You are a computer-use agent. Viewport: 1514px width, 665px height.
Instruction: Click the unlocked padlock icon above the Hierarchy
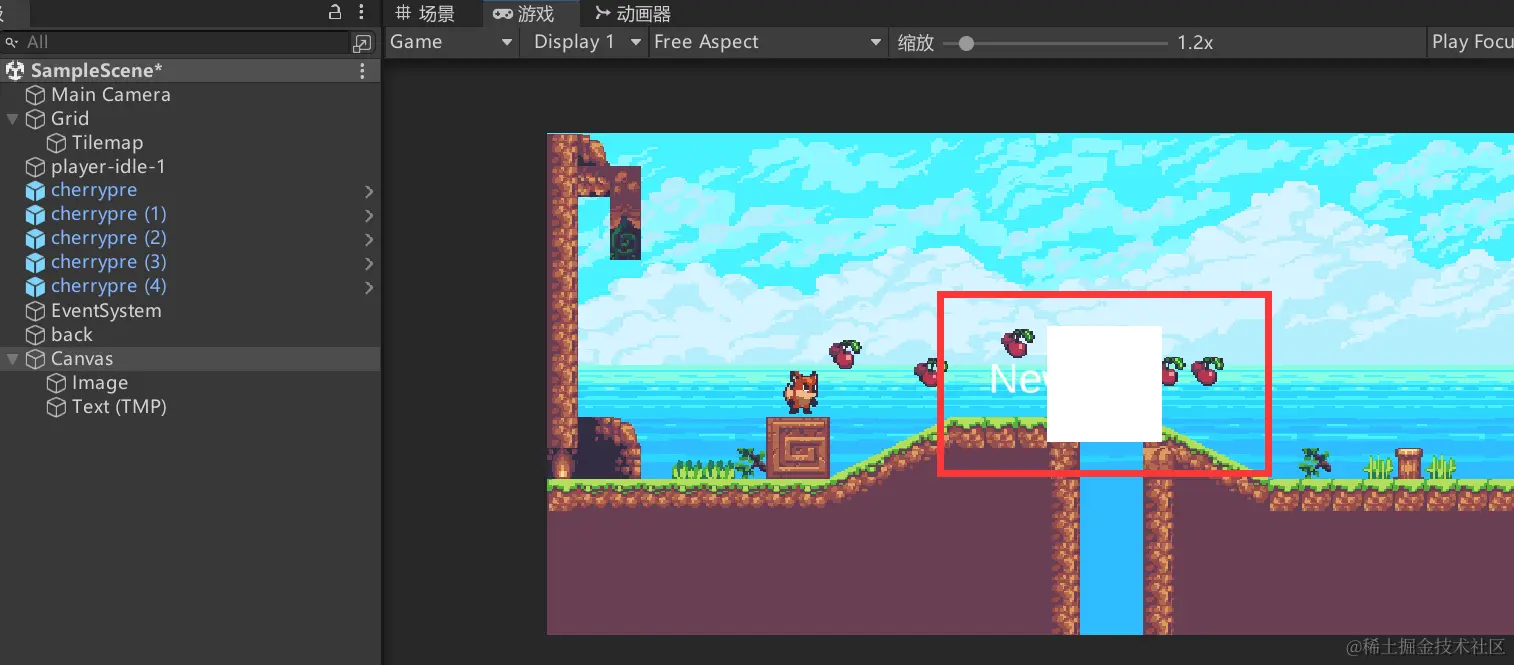335,12
